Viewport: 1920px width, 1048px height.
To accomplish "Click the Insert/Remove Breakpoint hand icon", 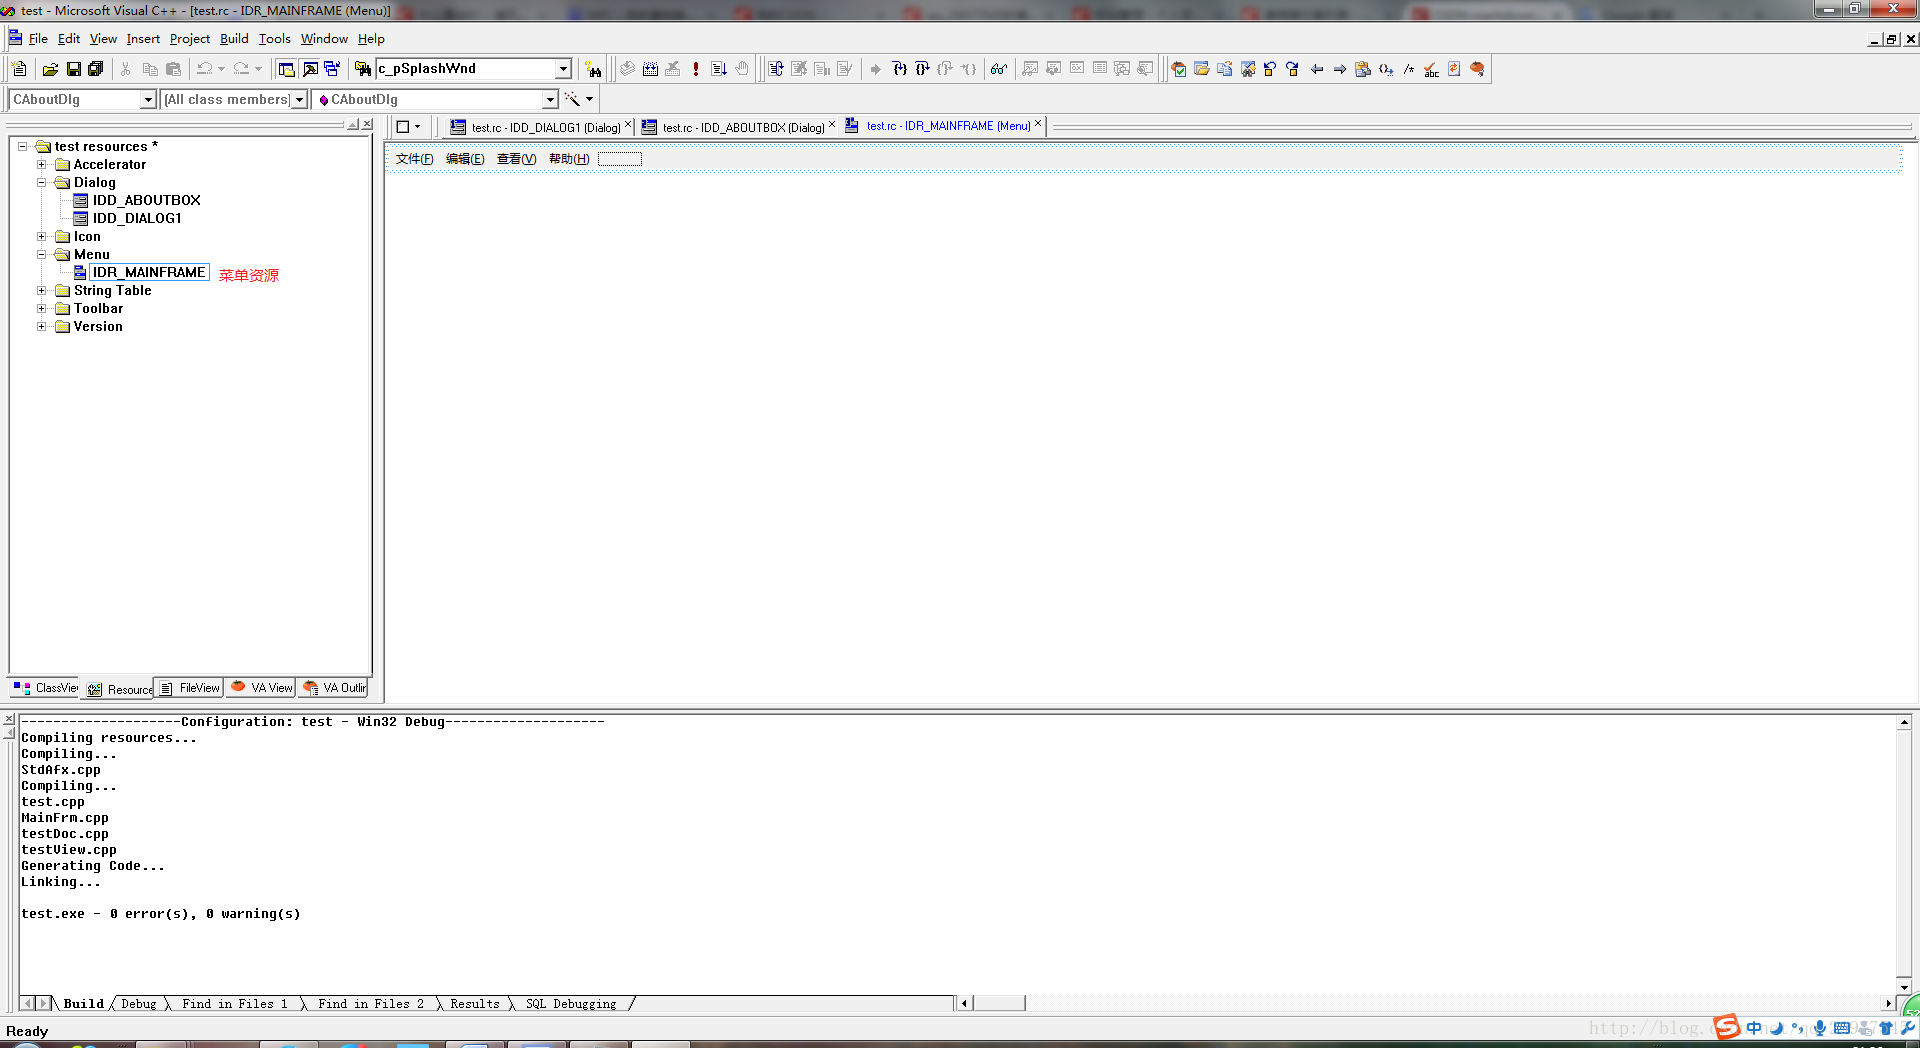I will click(x=742, y=69).
